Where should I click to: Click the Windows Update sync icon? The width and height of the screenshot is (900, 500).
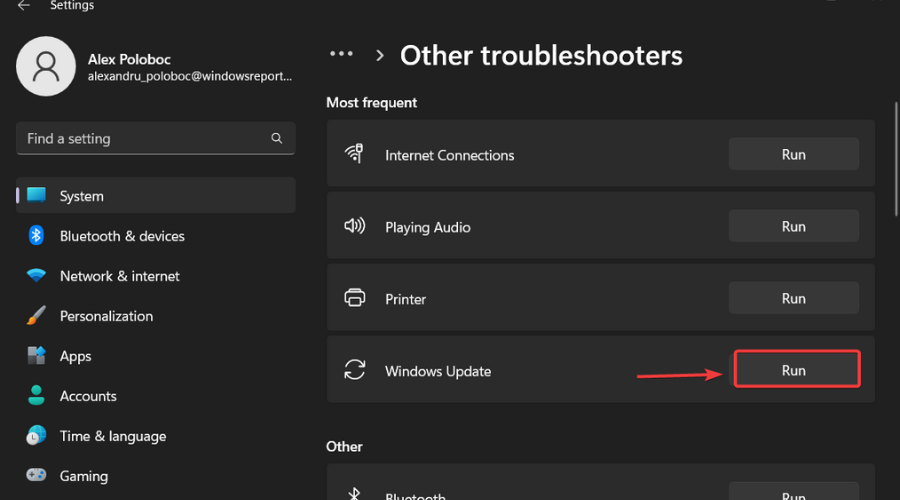[354, 371]
